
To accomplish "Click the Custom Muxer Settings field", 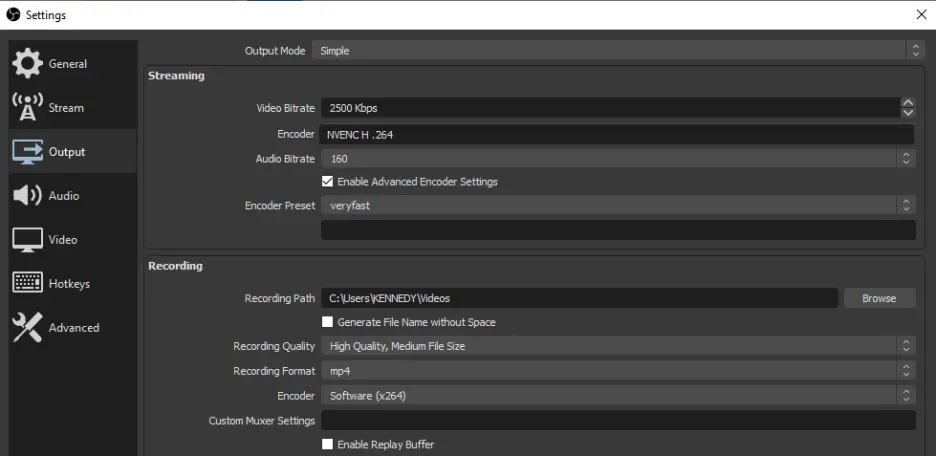I will click(618, 420).
